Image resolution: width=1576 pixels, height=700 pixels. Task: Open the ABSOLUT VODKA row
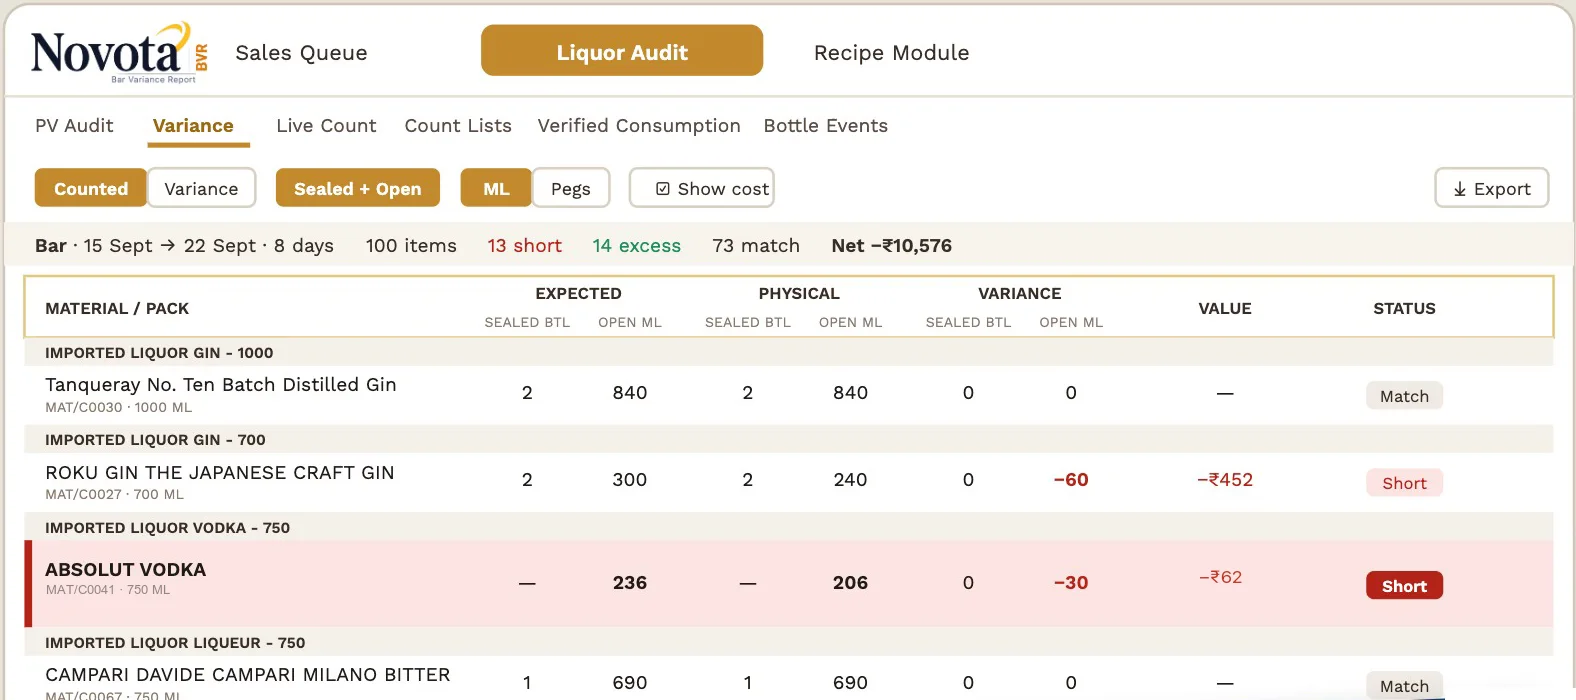(789, 584)
